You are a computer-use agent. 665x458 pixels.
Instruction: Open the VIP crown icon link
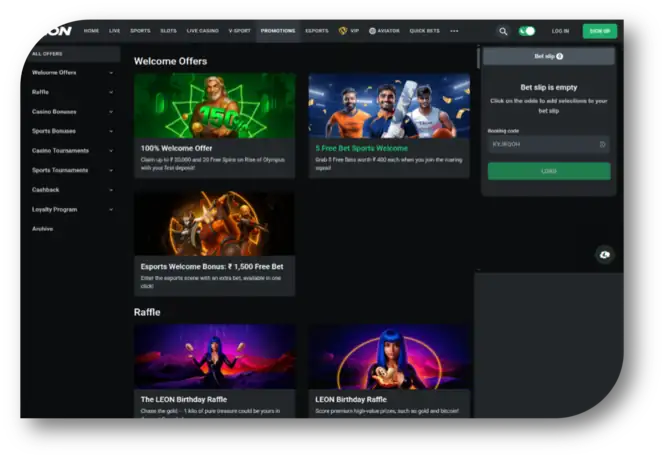pyautogui.click(x=347, y=31)
